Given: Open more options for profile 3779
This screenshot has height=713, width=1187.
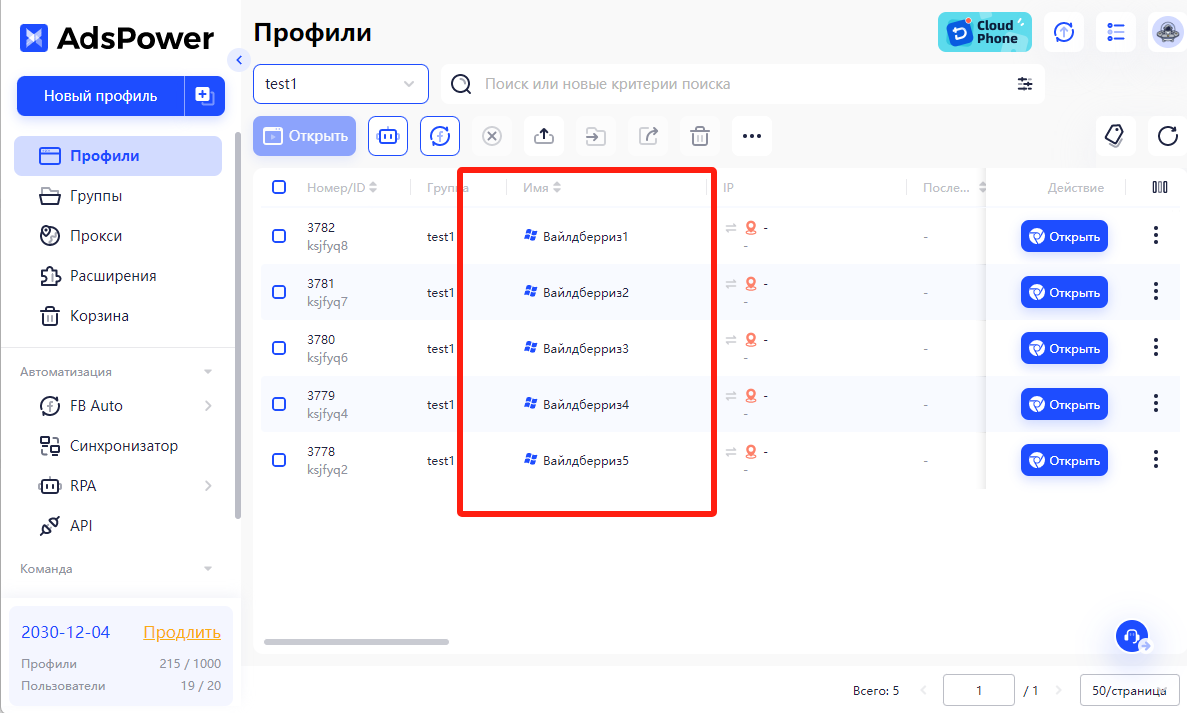Looking at the screenshot, I should pos(1155,403).
